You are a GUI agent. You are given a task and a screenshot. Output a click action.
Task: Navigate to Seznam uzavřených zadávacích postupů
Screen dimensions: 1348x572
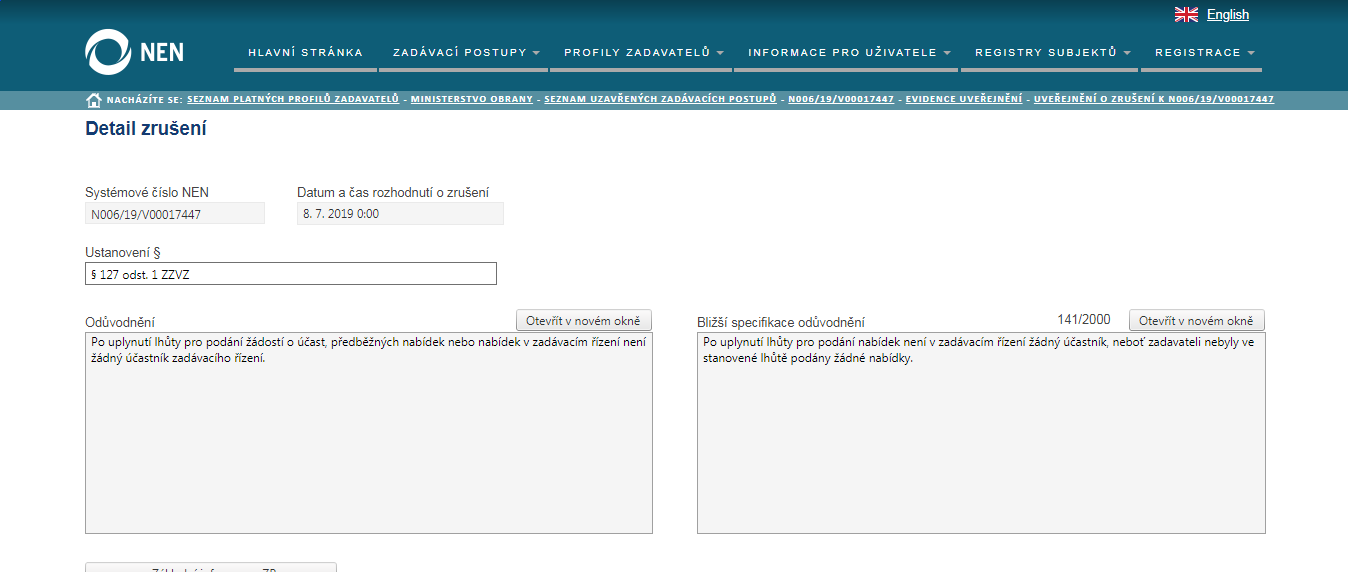coord(660,100)
